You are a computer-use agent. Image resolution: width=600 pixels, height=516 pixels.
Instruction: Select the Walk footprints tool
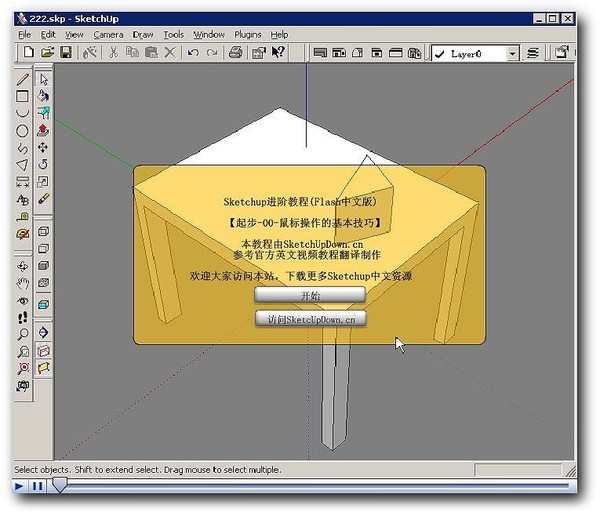click(x=23, y=318)
